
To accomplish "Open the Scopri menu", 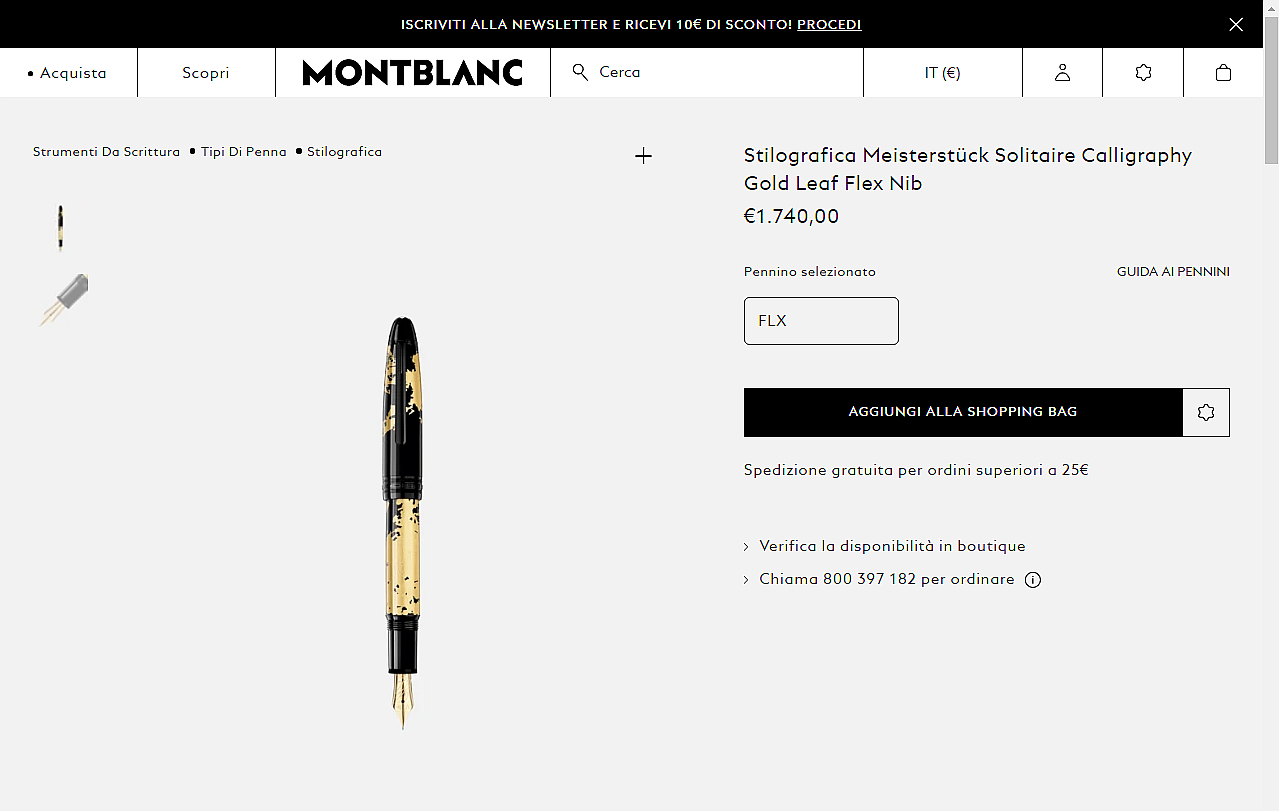I will coord(206,73).
